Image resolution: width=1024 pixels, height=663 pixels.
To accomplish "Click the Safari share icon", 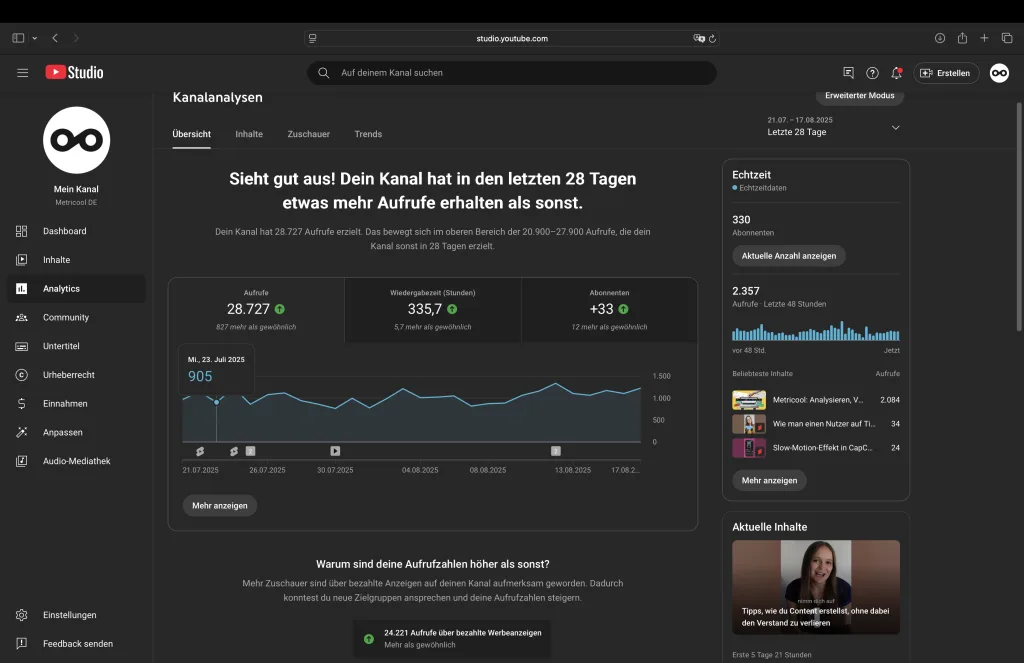I will pyautogui.click(x=962, y=38).
